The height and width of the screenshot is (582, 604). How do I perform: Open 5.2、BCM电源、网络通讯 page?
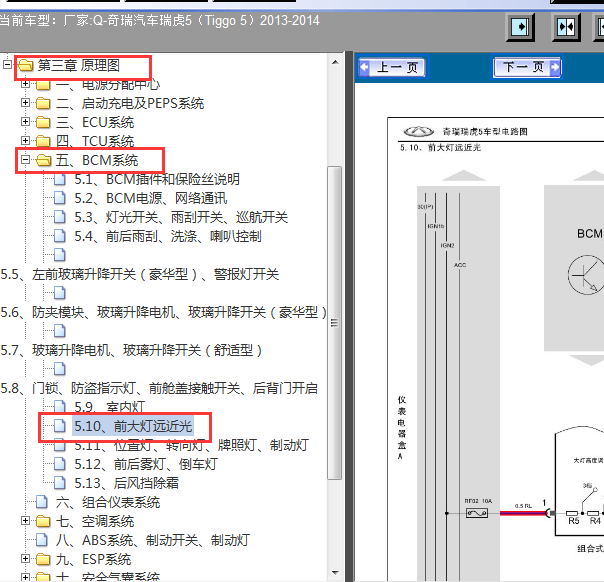tap(151, 198)
